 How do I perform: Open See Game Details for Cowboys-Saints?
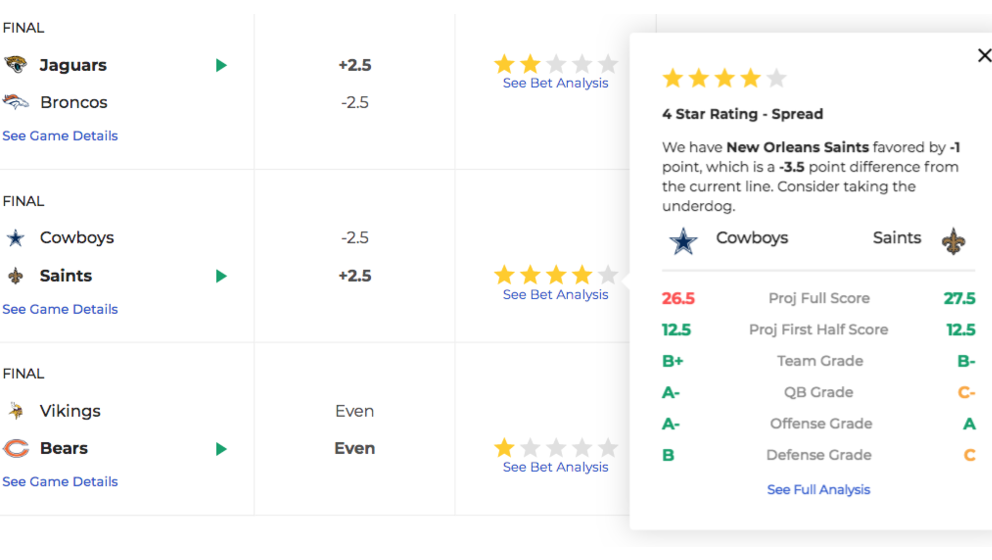(60, 309)
